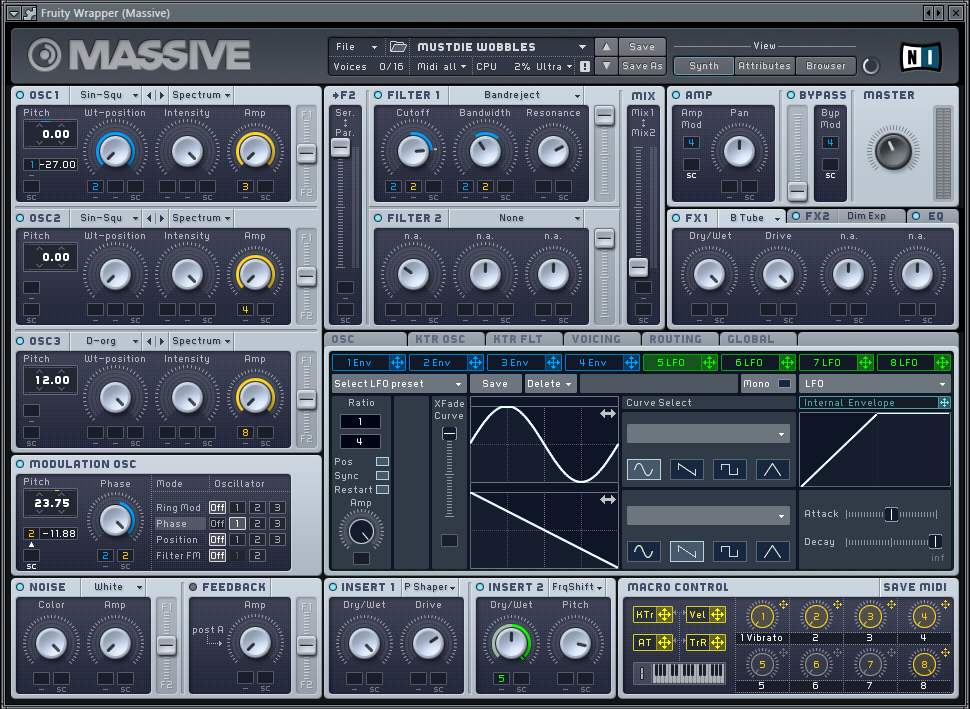This screenshot has width=970, height=709.
Task: Click the Internal Envelope Attack slider
Action: [x=891, y=514]
